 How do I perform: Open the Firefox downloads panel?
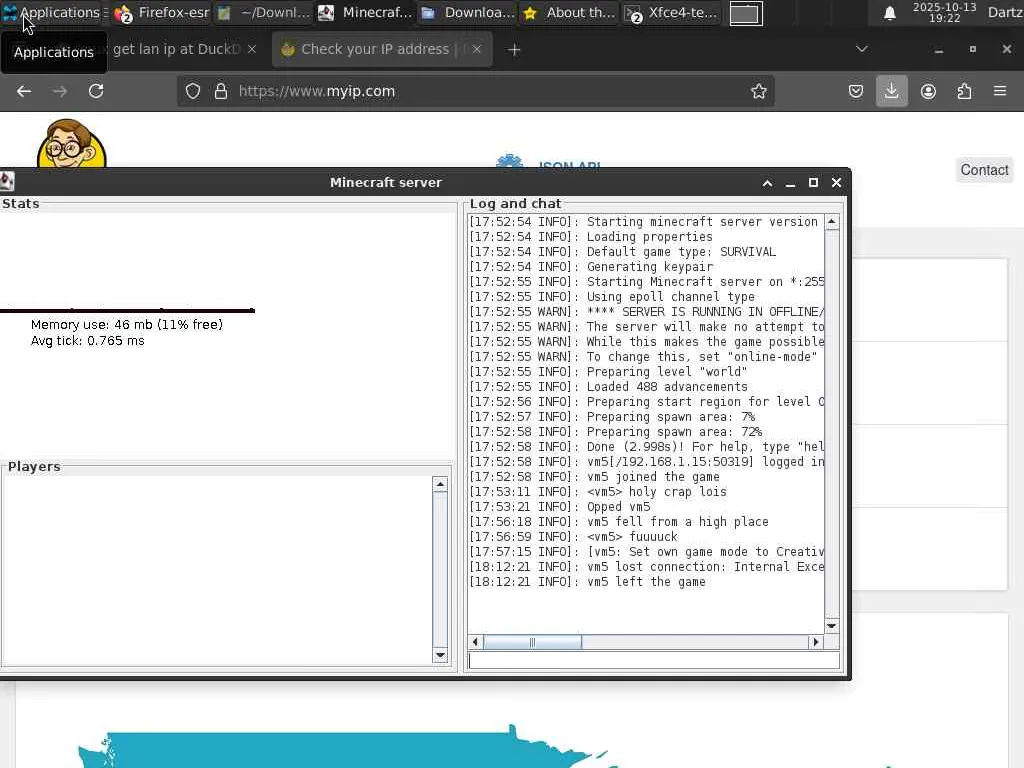pyautogui.click(x=891, y=91)
